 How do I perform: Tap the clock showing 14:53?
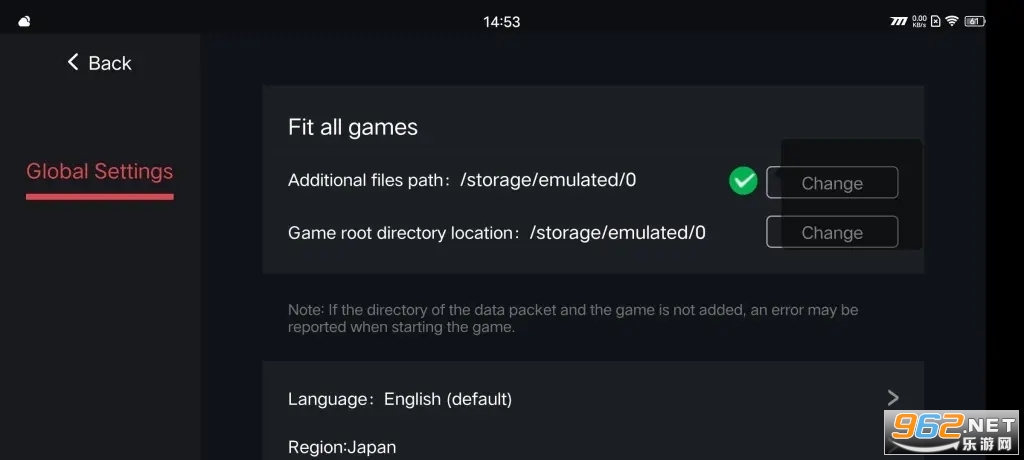click(x=501, y=21)
